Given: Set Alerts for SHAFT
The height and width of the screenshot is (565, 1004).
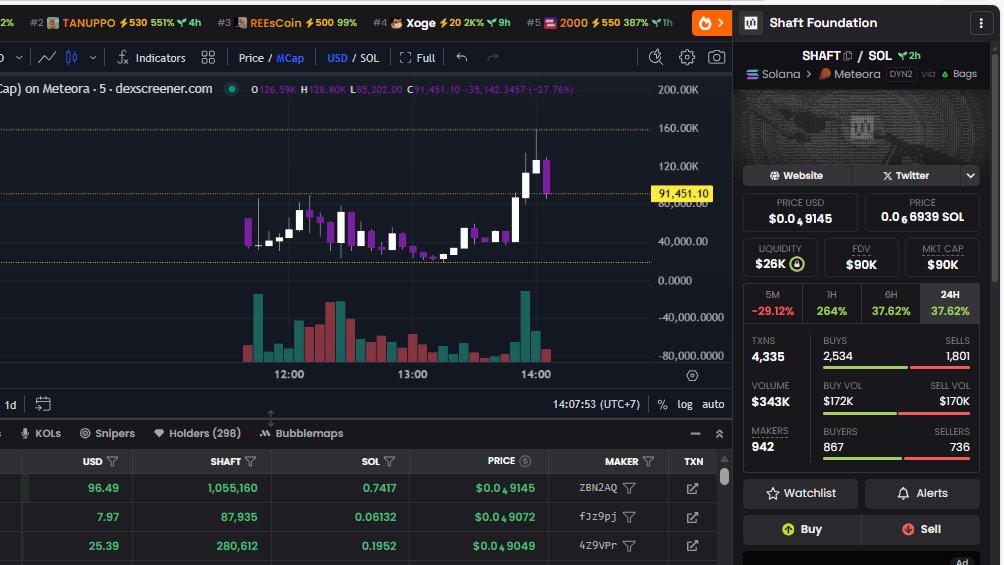Looking at the screenshot, I should click(922, 493).
